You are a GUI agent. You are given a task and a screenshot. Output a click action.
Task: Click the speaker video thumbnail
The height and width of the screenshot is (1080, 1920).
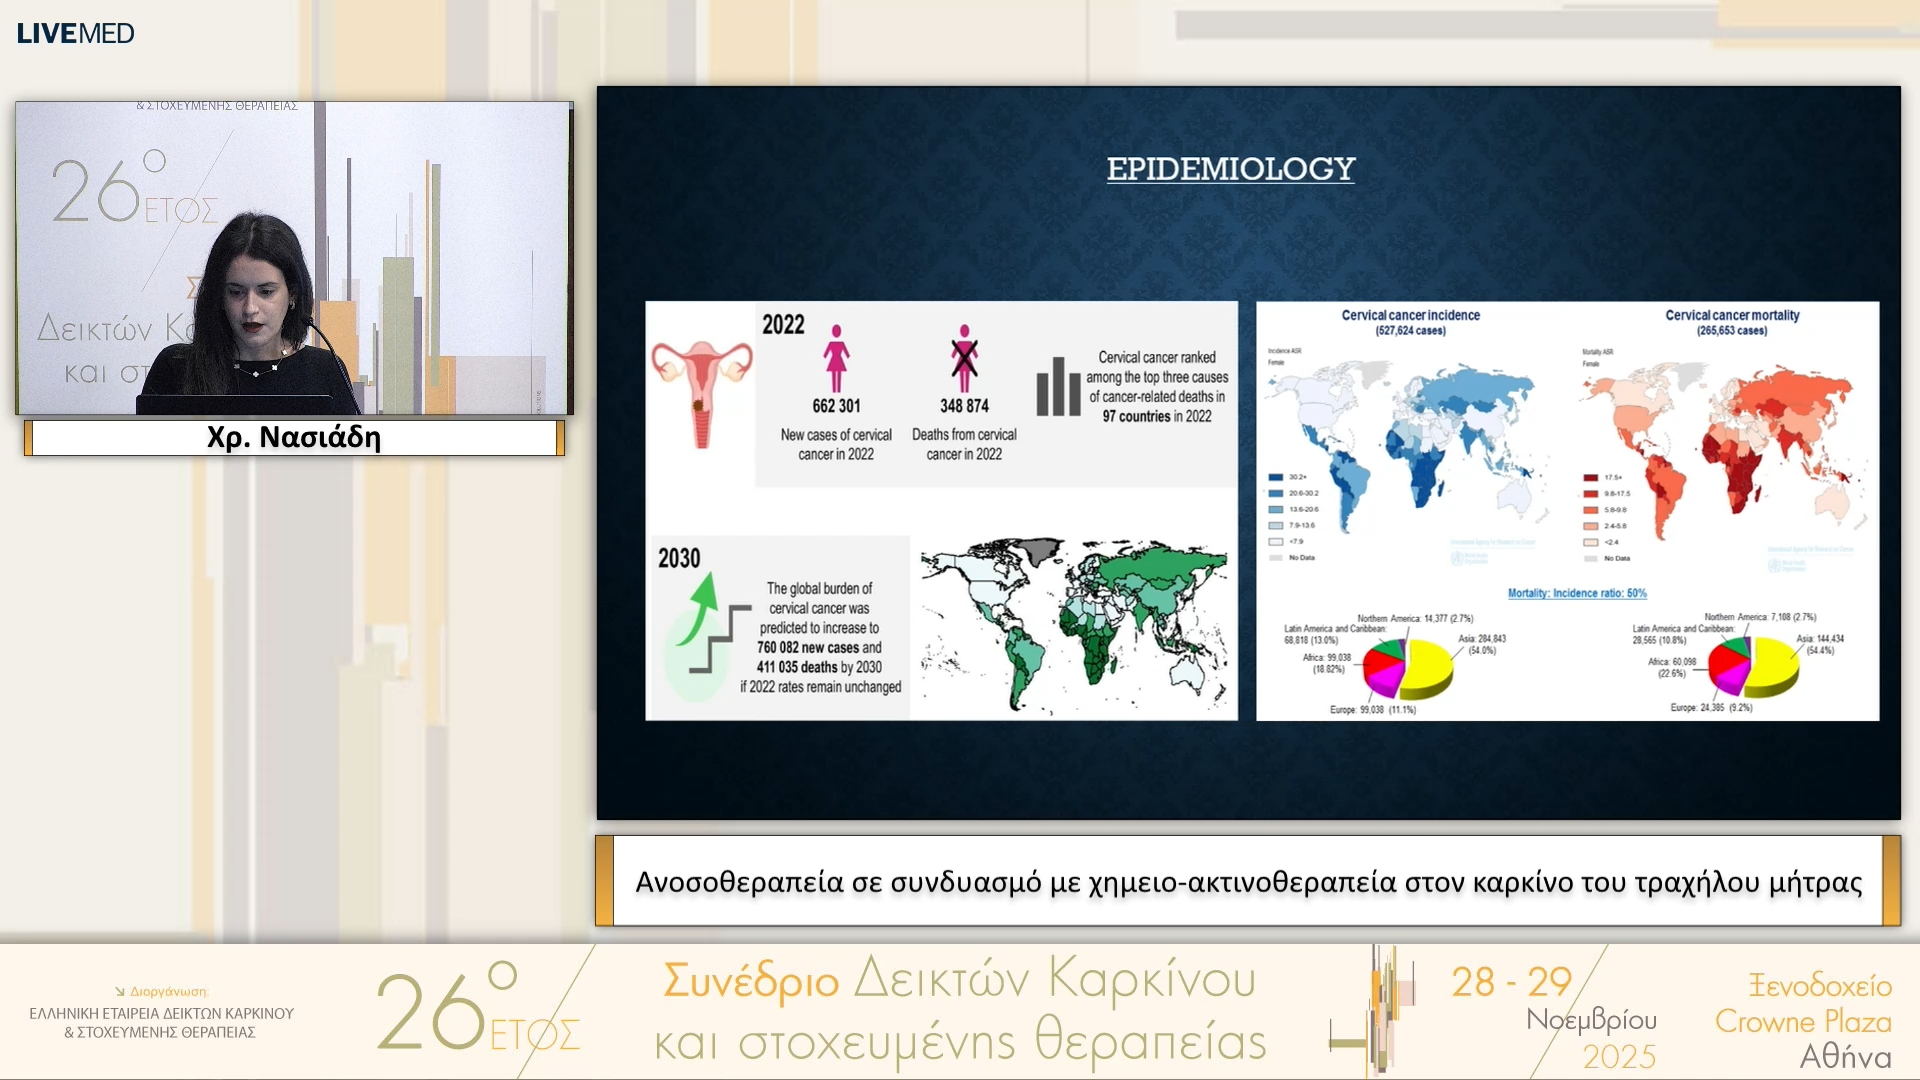click(x=294, y=258)
